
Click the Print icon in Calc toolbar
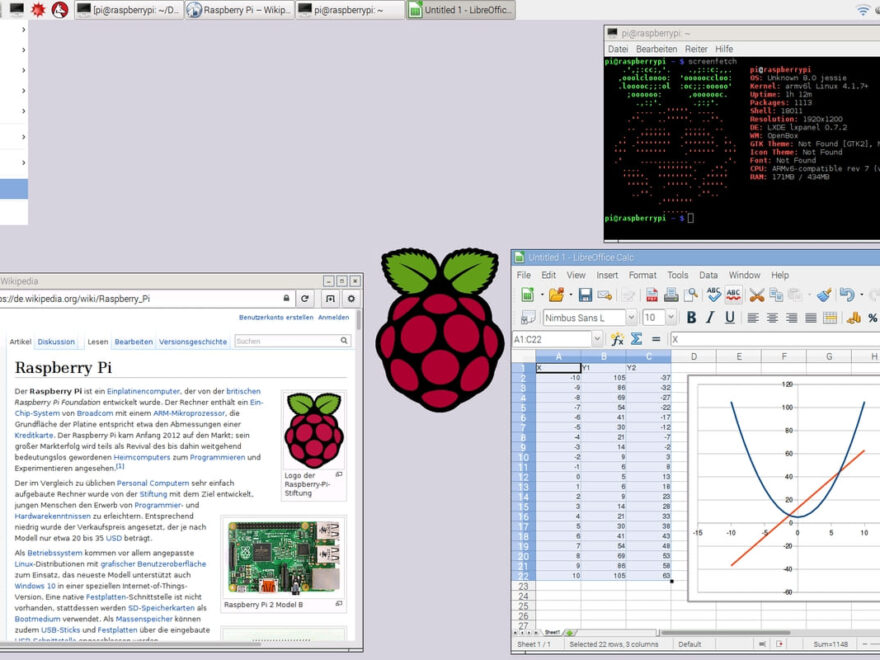[x=671, y=295]
